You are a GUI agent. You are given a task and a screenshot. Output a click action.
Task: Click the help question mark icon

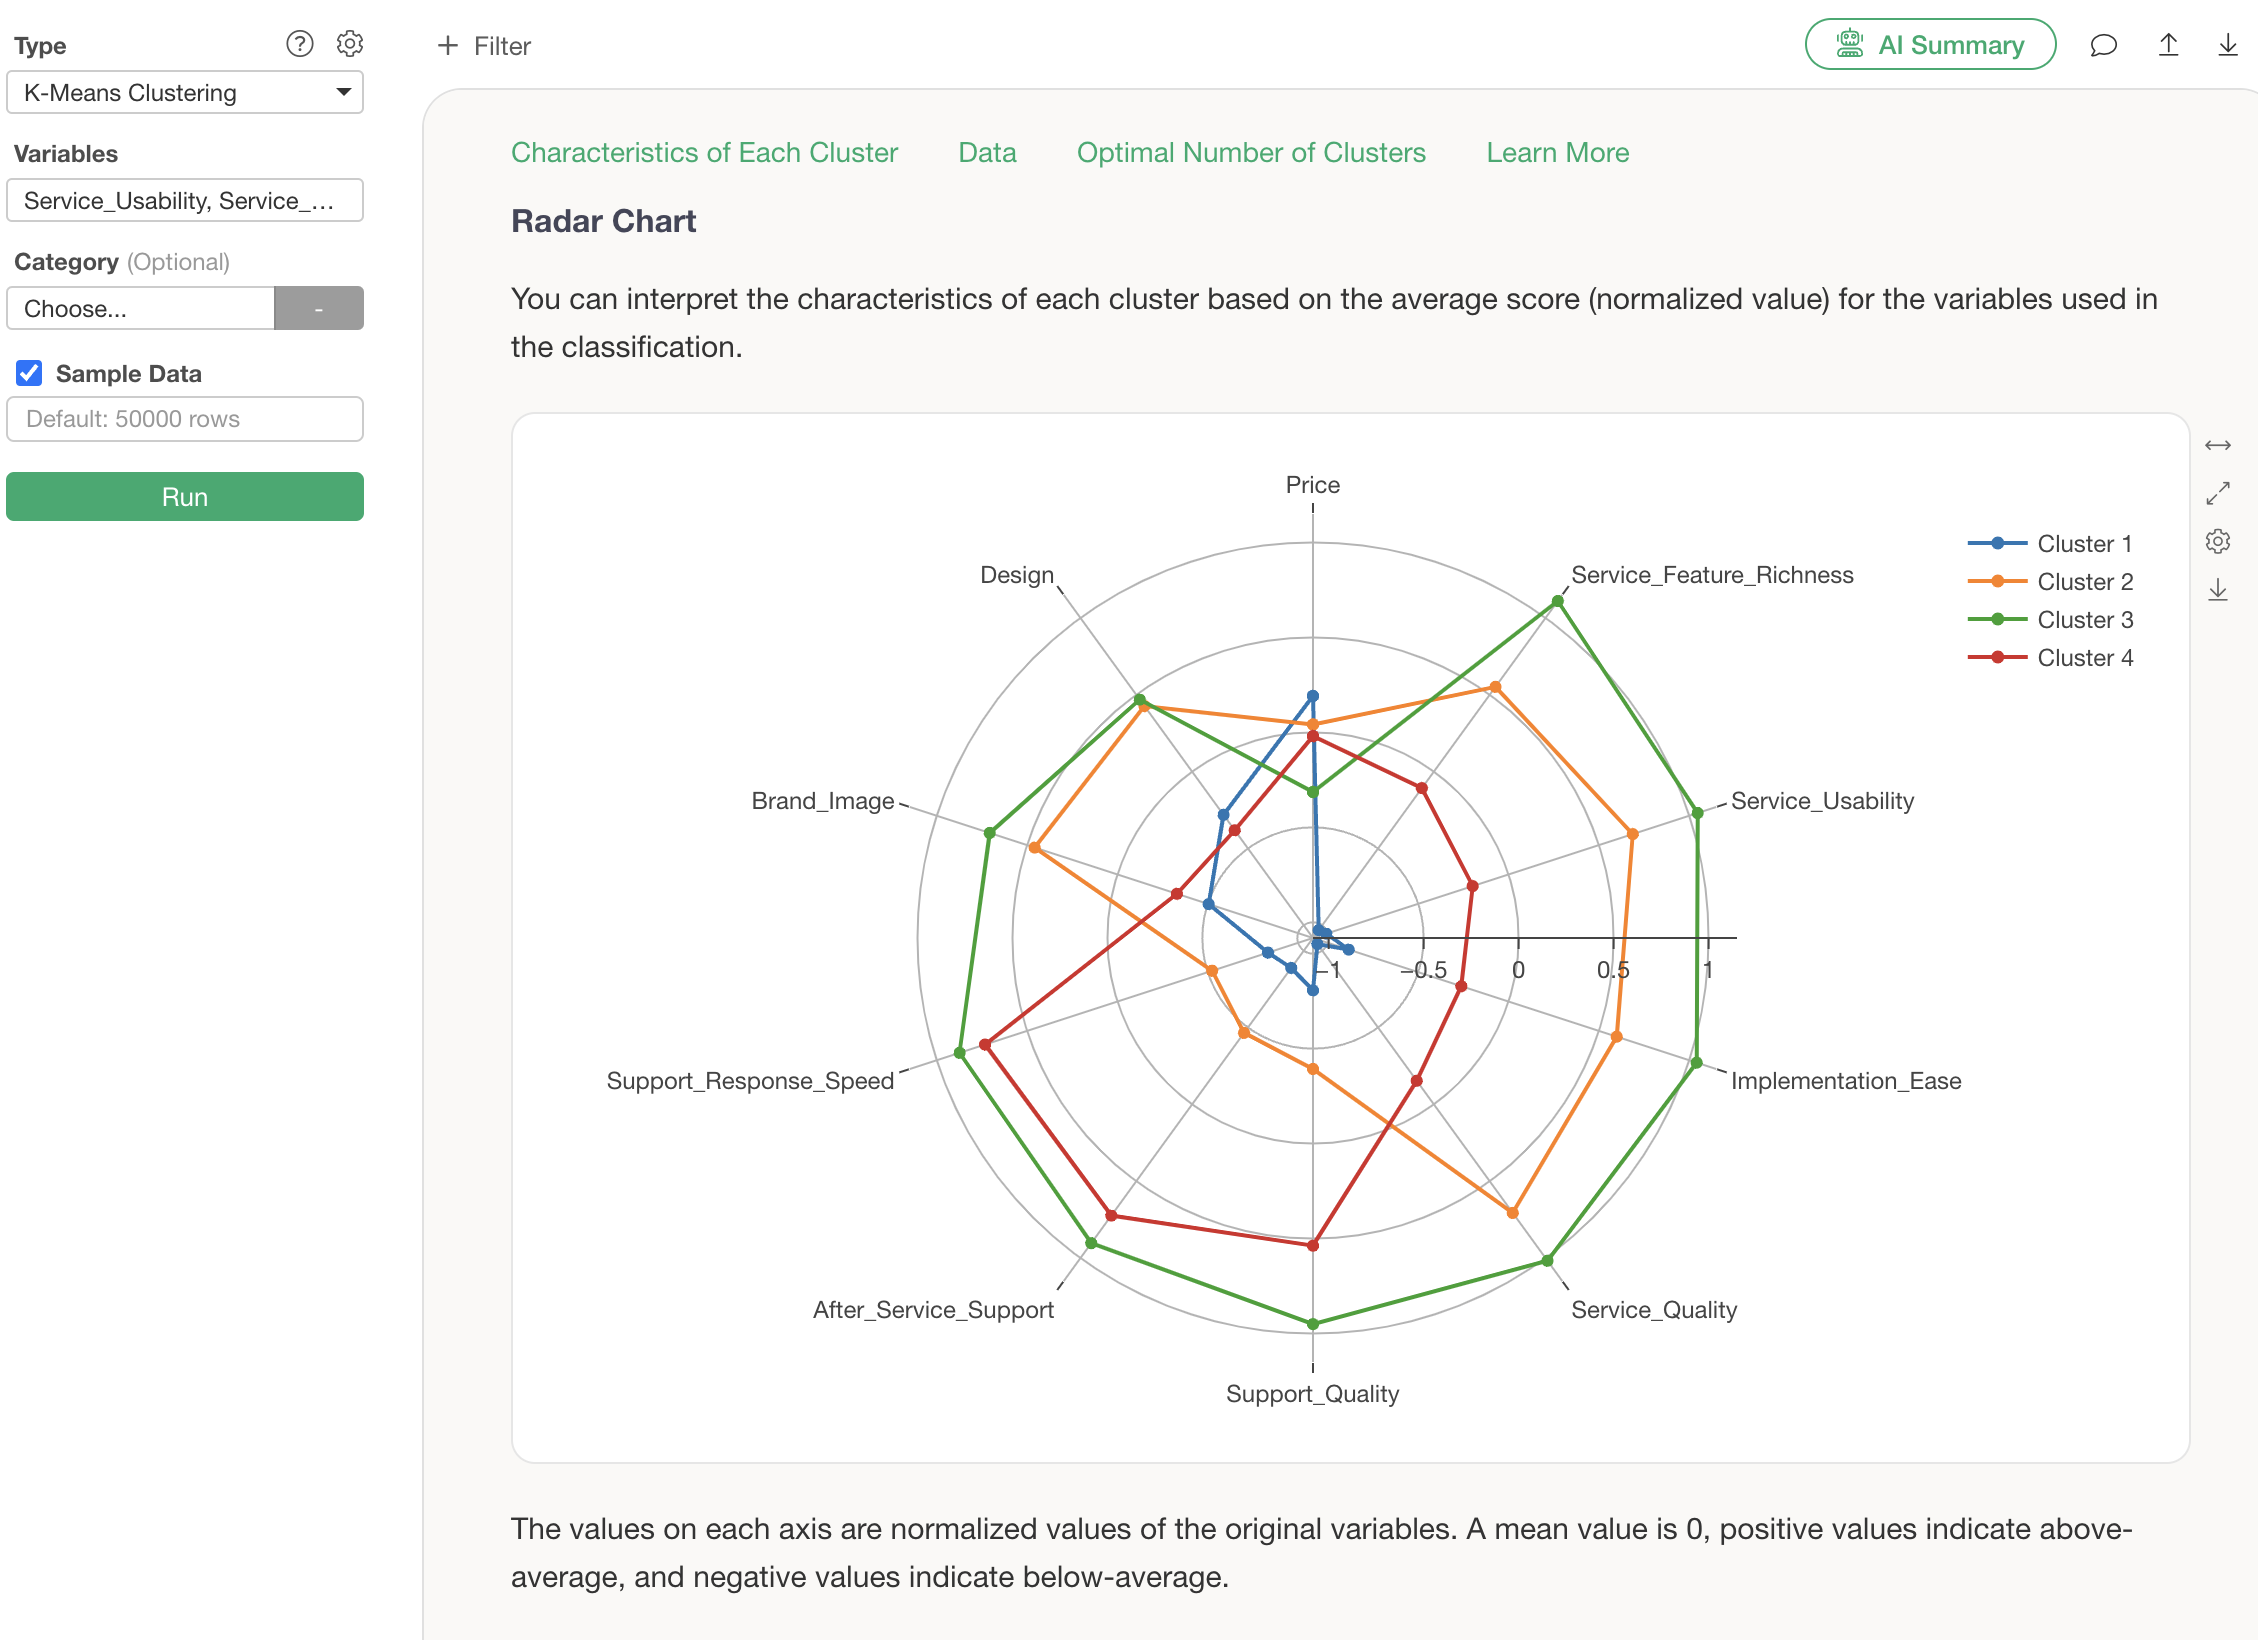(299, 44)
